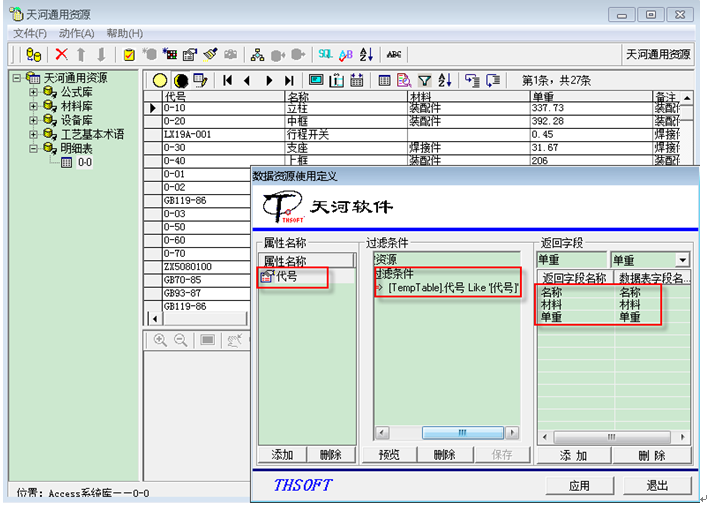Screen dimensions: 714x507
Task: Click the 预览 button
Action: click(389, 455)
